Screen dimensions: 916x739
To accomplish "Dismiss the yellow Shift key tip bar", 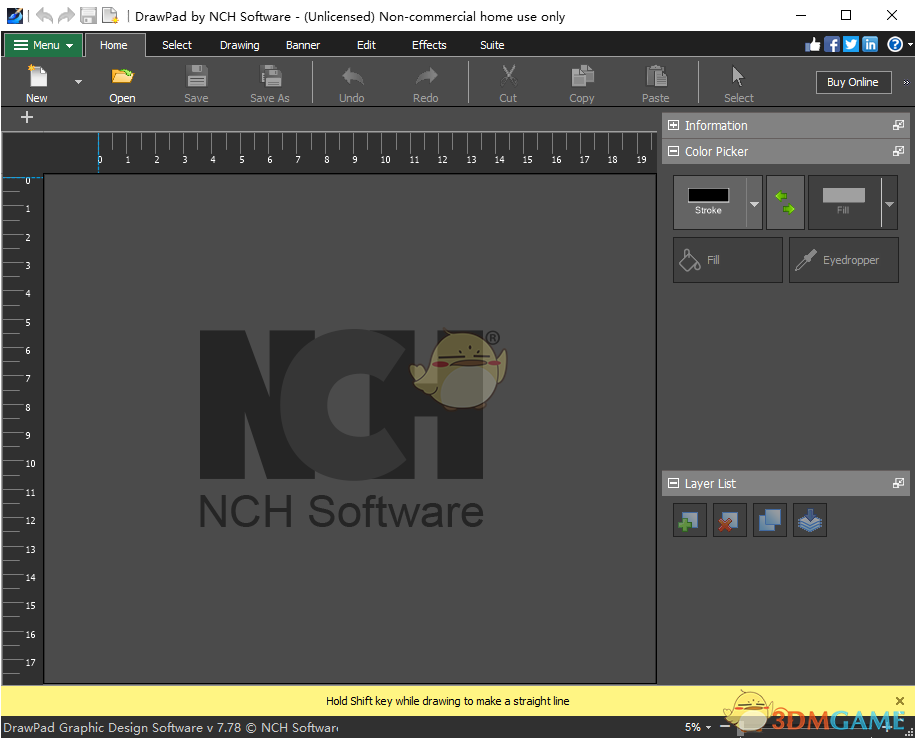I will click(900, 701).
